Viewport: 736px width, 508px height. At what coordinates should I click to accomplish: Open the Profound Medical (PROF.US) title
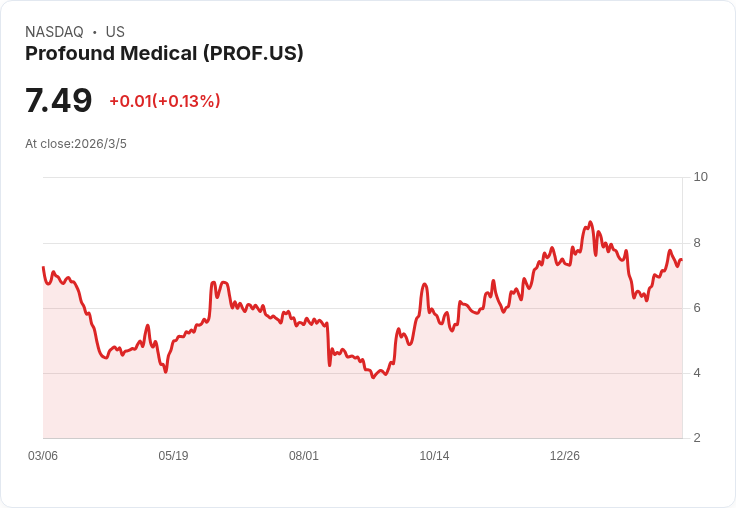pyautogui.click(x=164, y=54)
